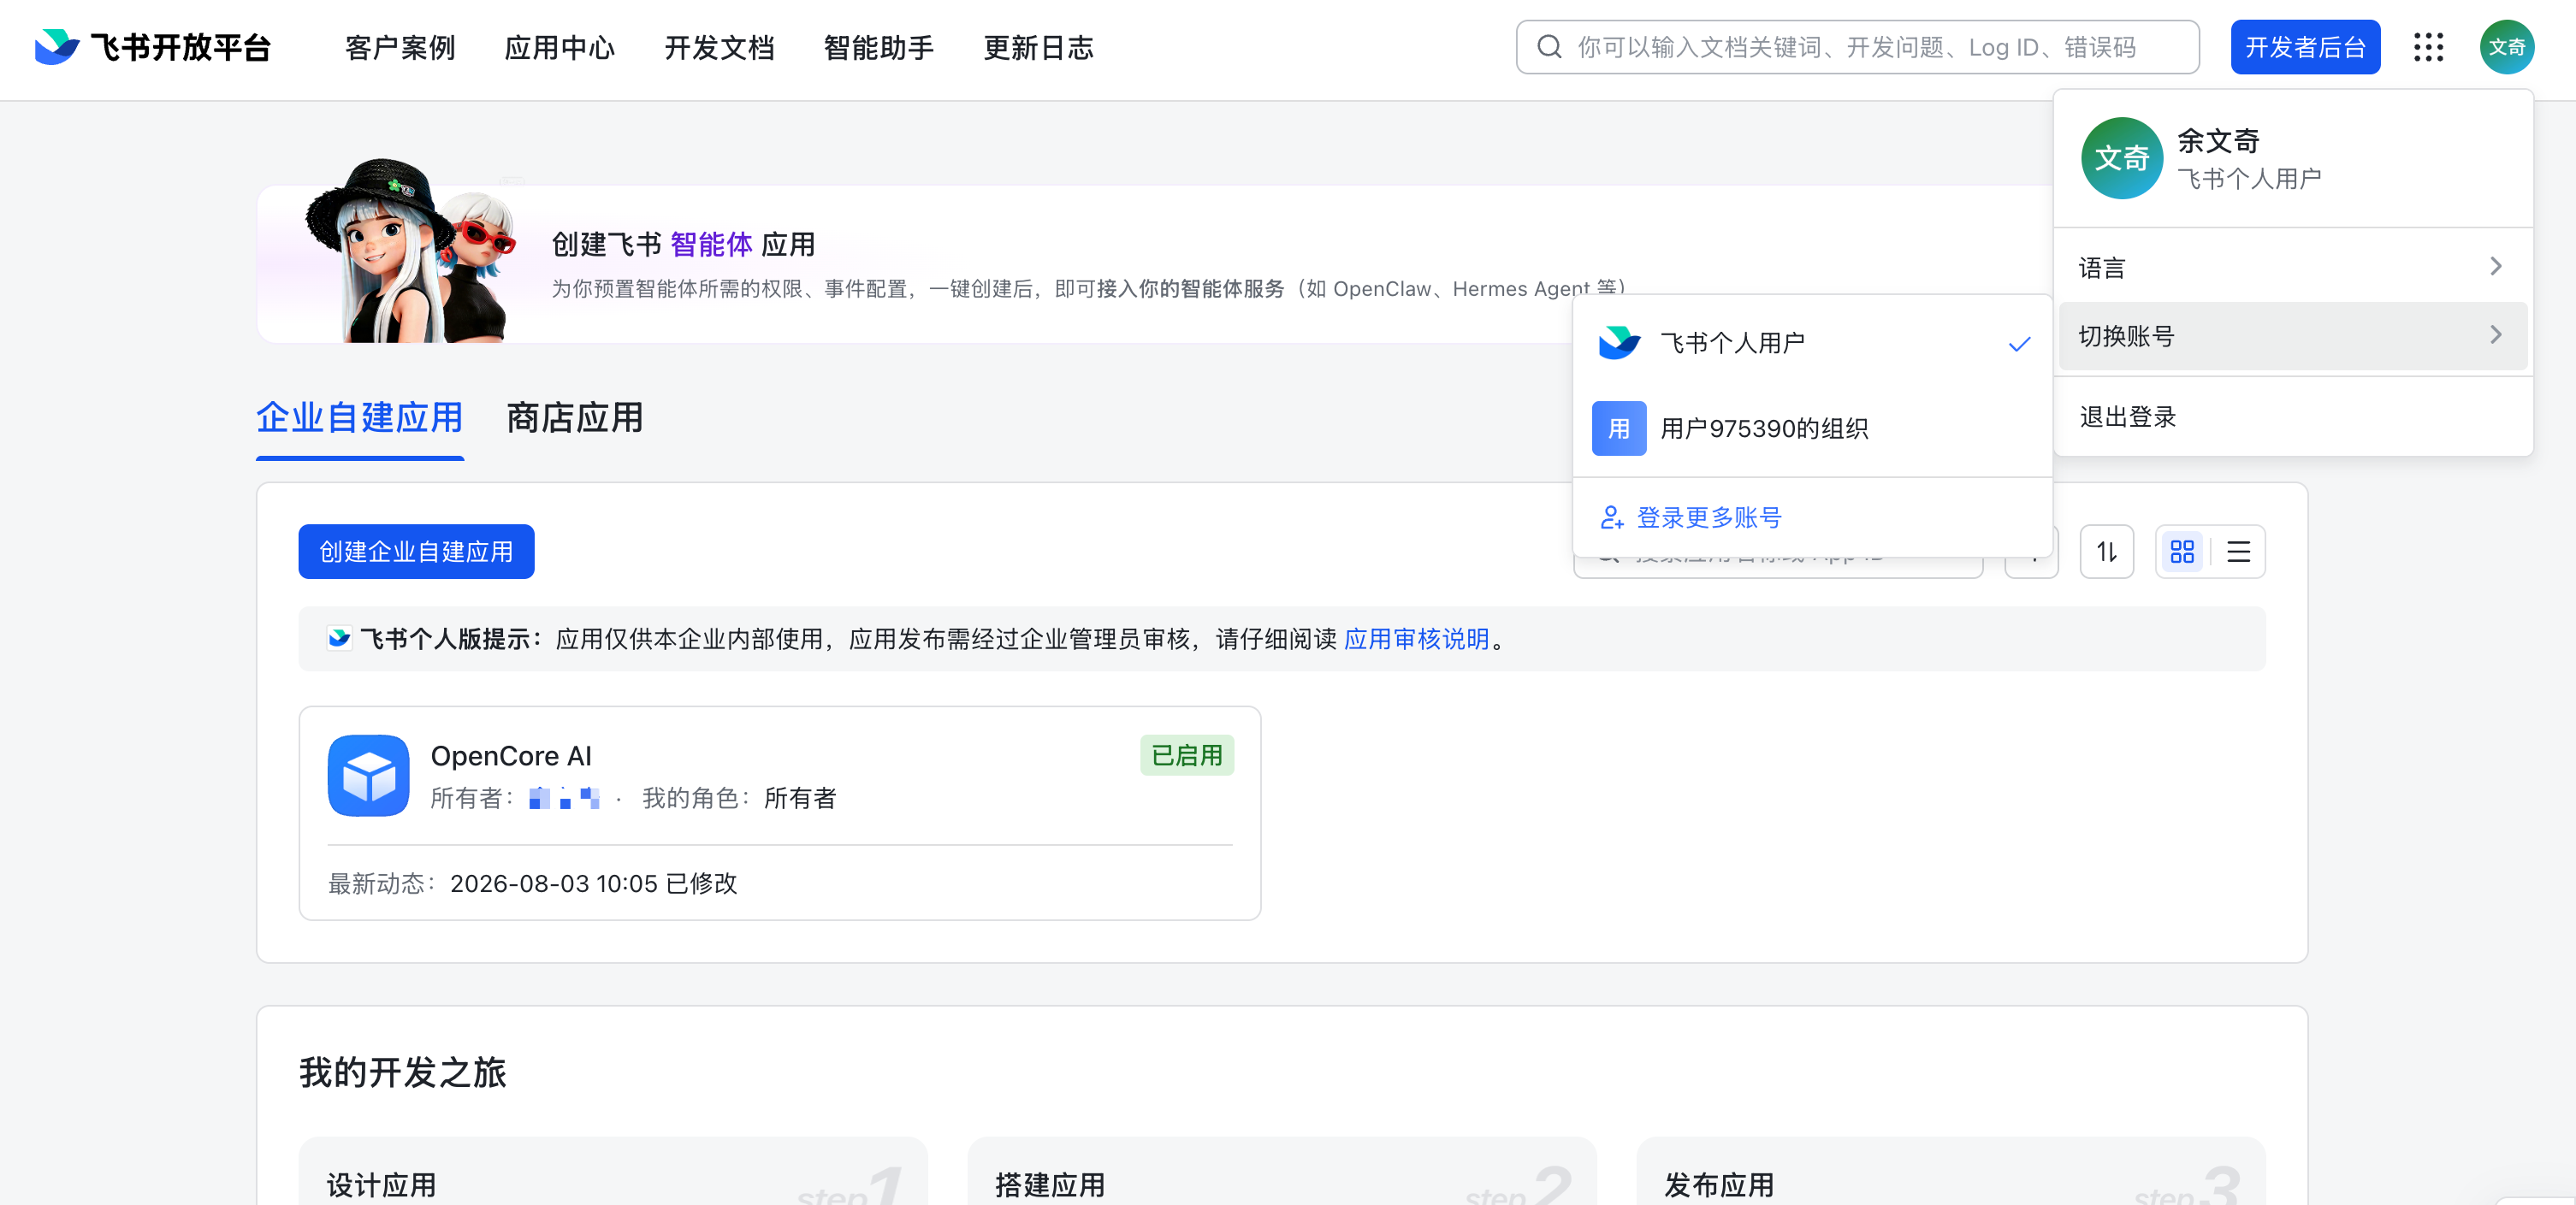Open the 智能助手 nav item
This screenshot has height=1205, width=2576.
[x=878, y=47]
